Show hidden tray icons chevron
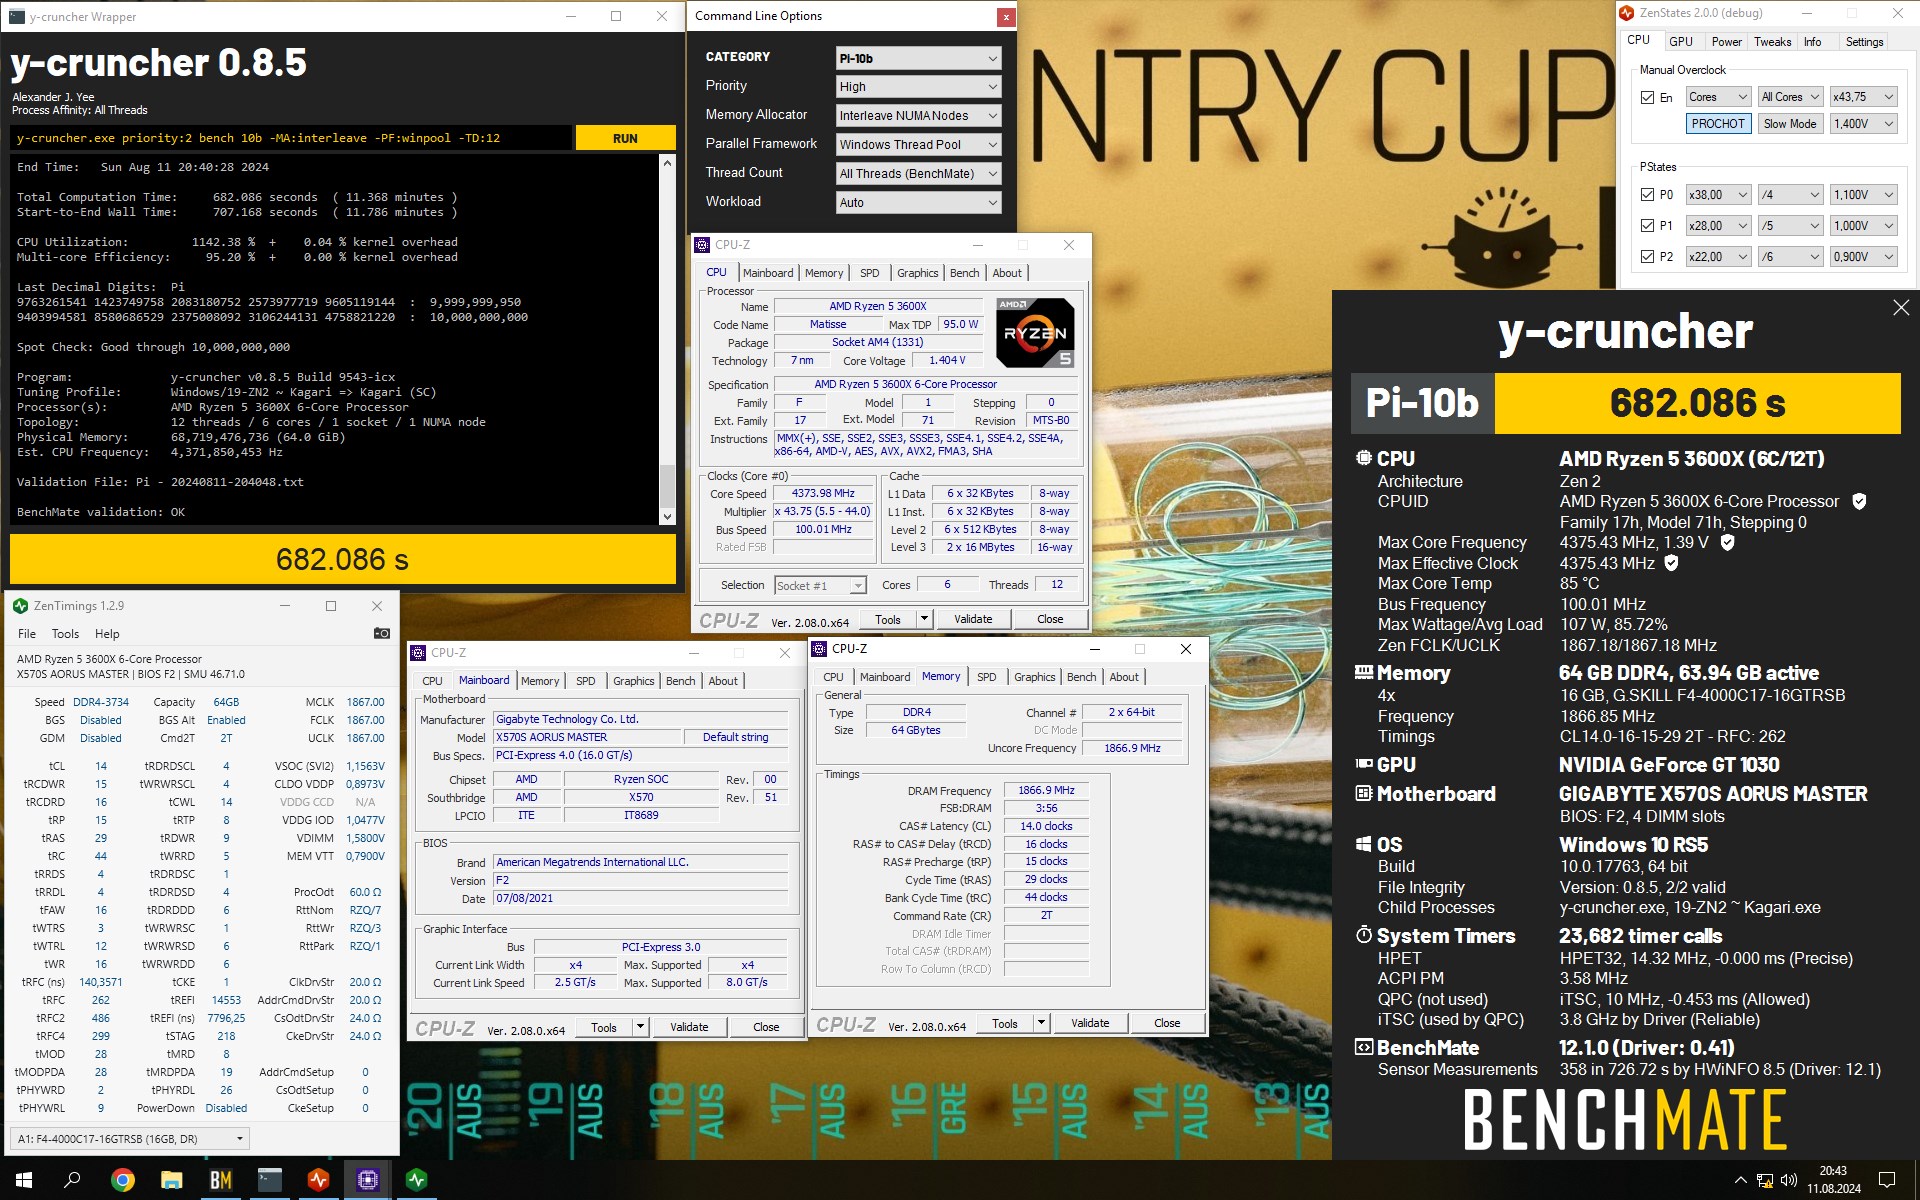 tap(1740, 1180)
